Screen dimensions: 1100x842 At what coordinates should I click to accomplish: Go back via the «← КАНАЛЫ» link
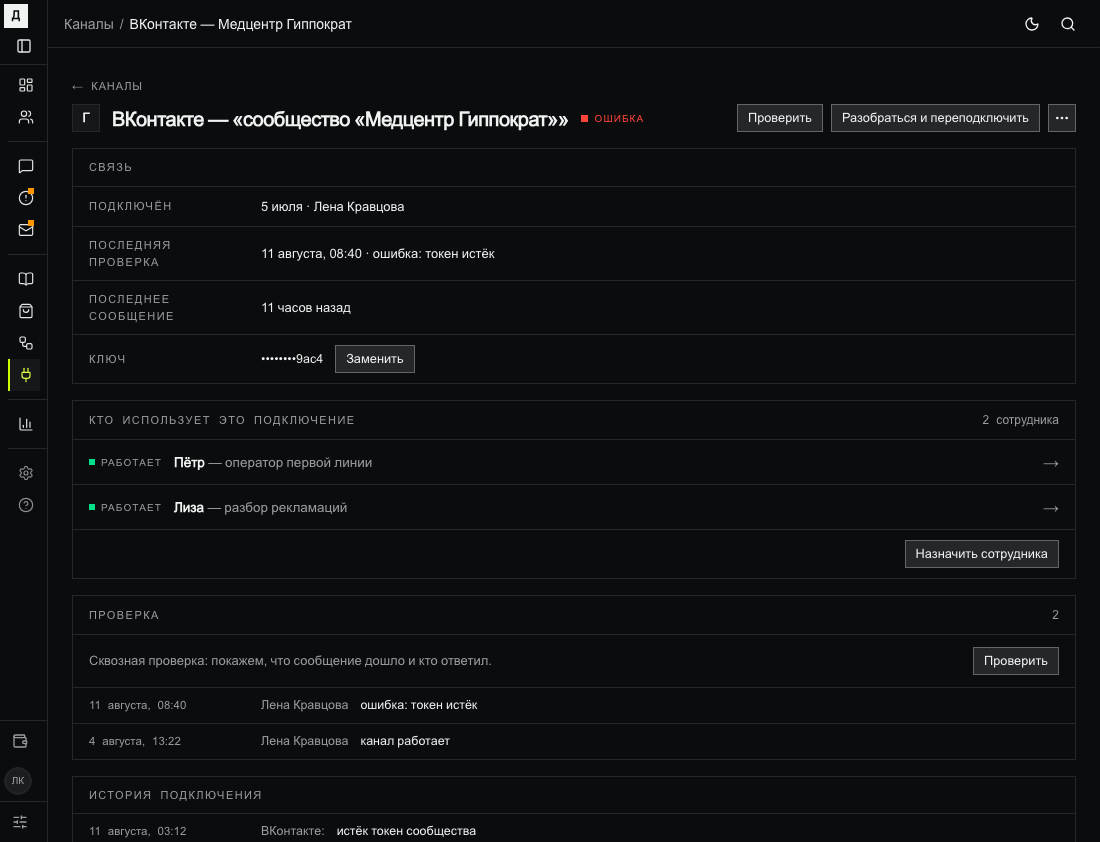click(x=107, y=86)
